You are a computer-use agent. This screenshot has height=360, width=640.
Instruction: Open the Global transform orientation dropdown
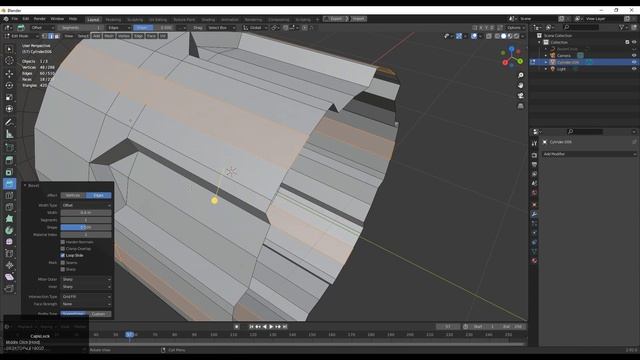(255, 28)
